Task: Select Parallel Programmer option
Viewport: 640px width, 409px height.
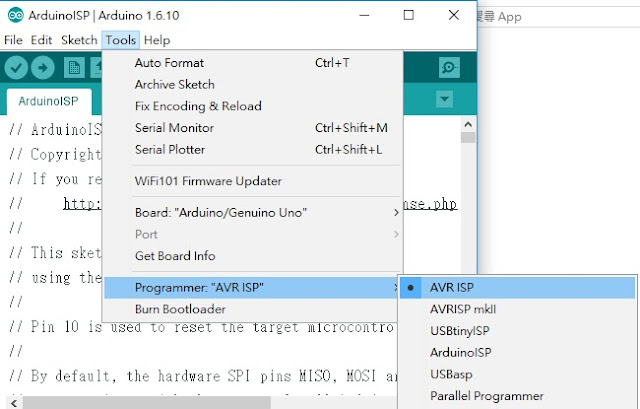Action: (x=518, y=396)
